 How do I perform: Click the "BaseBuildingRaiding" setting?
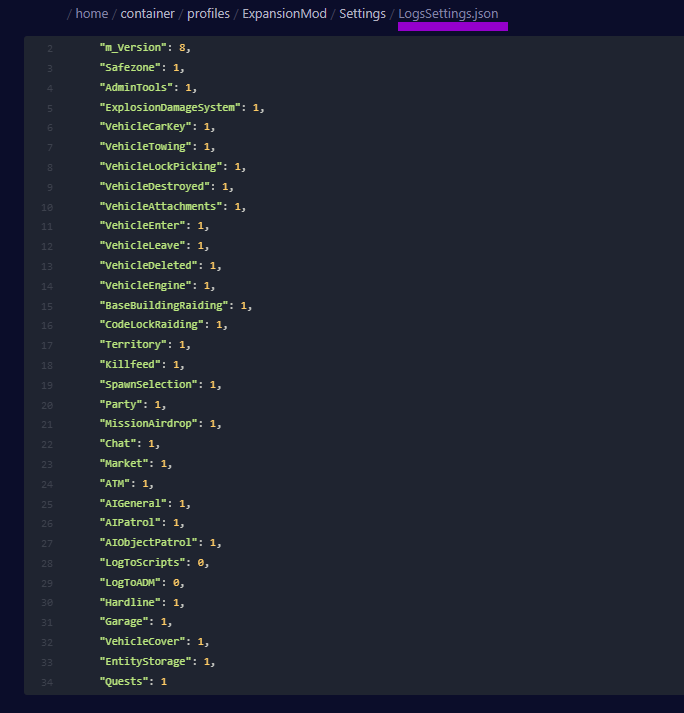(166, 305)
